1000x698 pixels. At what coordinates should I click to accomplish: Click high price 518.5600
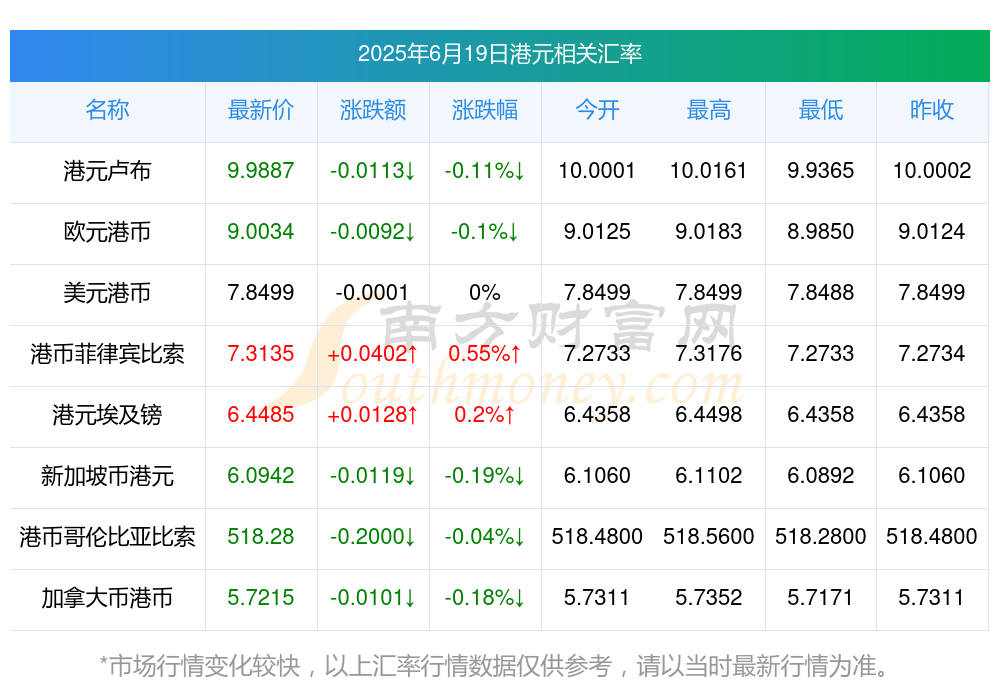[x=709, y=537]
